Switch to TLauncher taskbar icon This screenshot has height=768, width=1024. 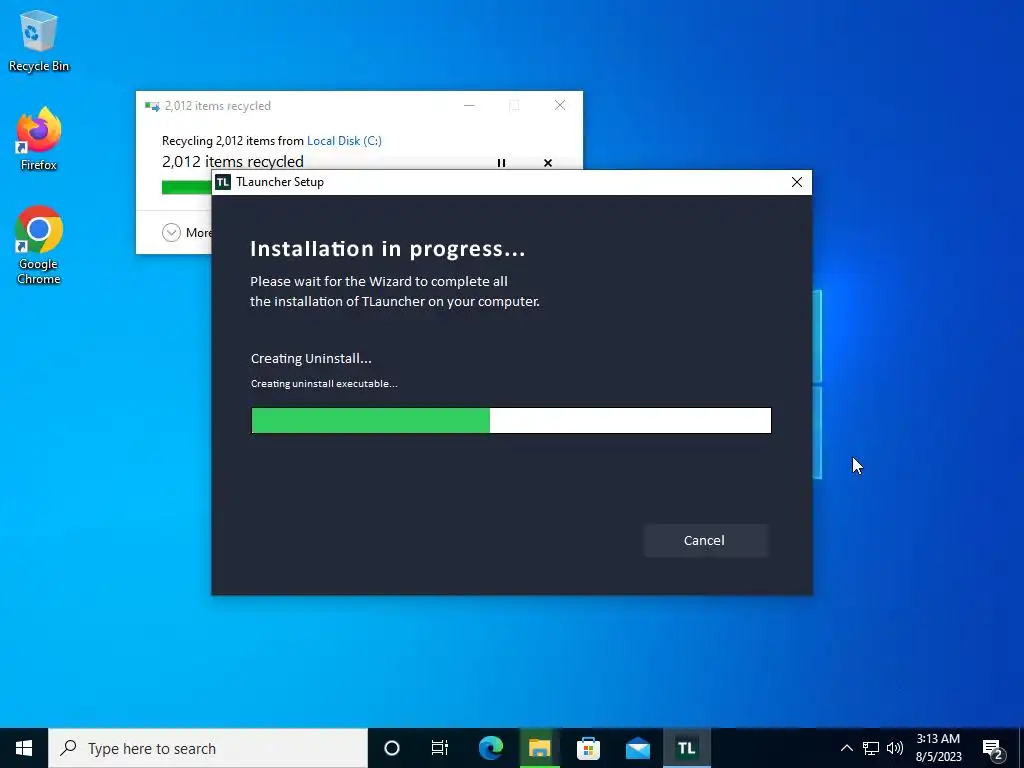686,748
